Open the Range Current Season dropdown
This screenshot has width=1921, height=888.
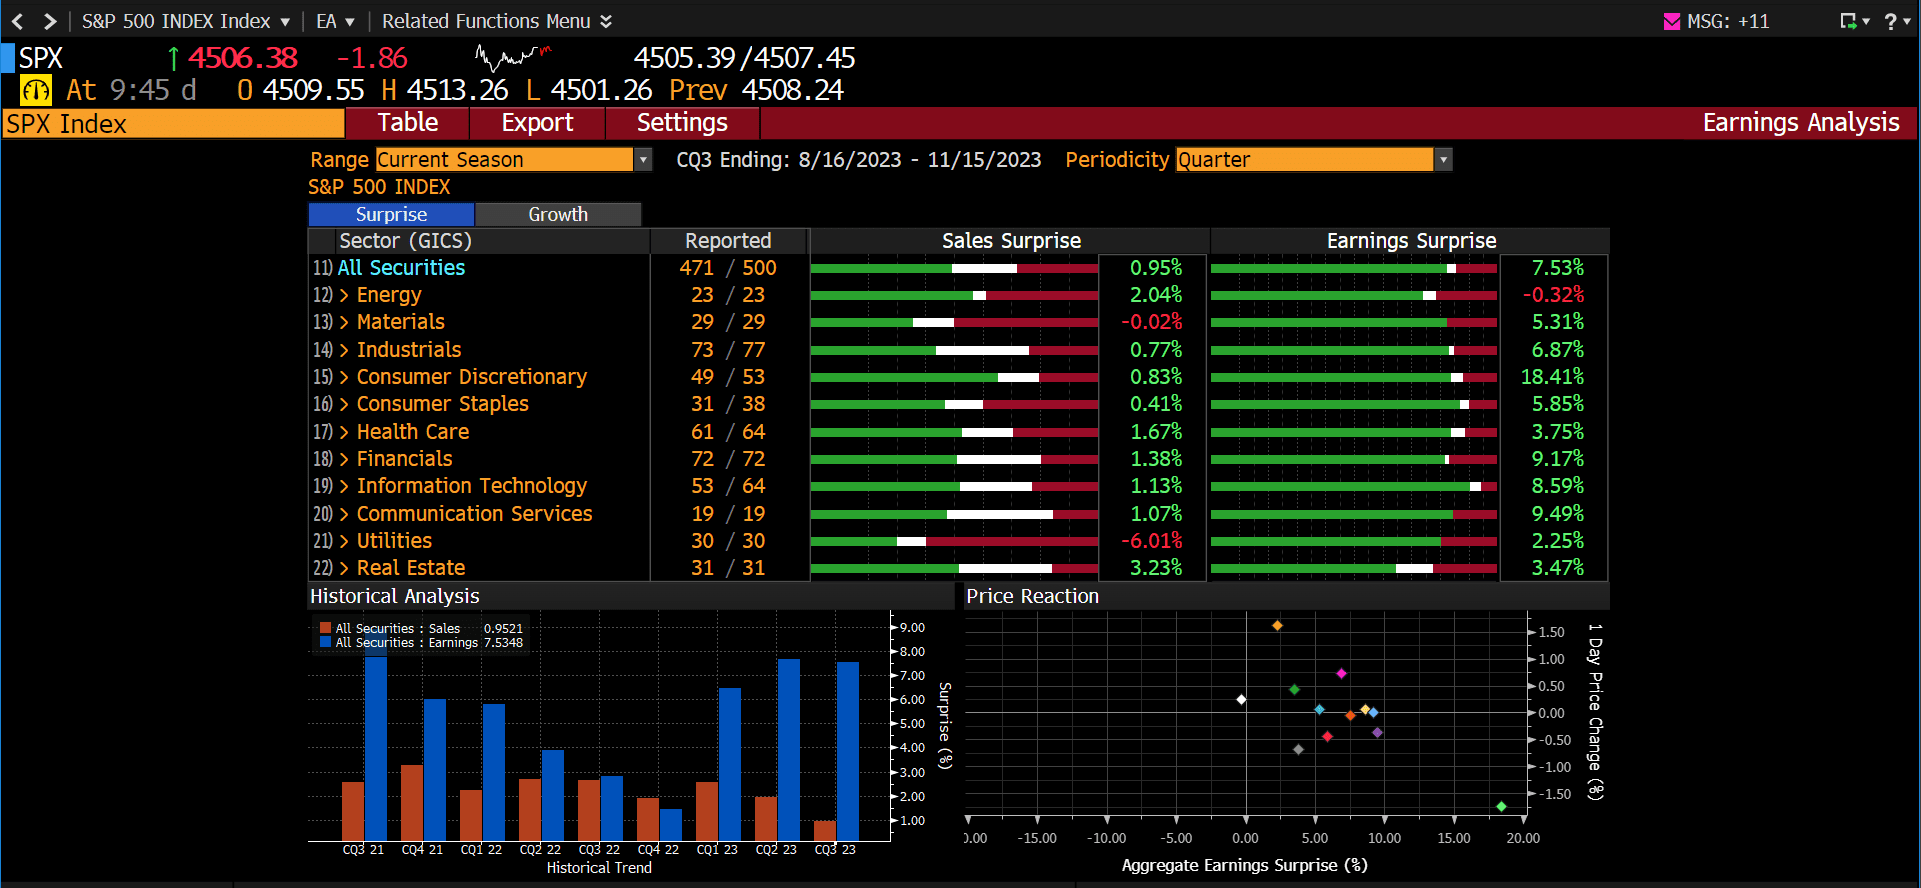click(x=514, y=160)
